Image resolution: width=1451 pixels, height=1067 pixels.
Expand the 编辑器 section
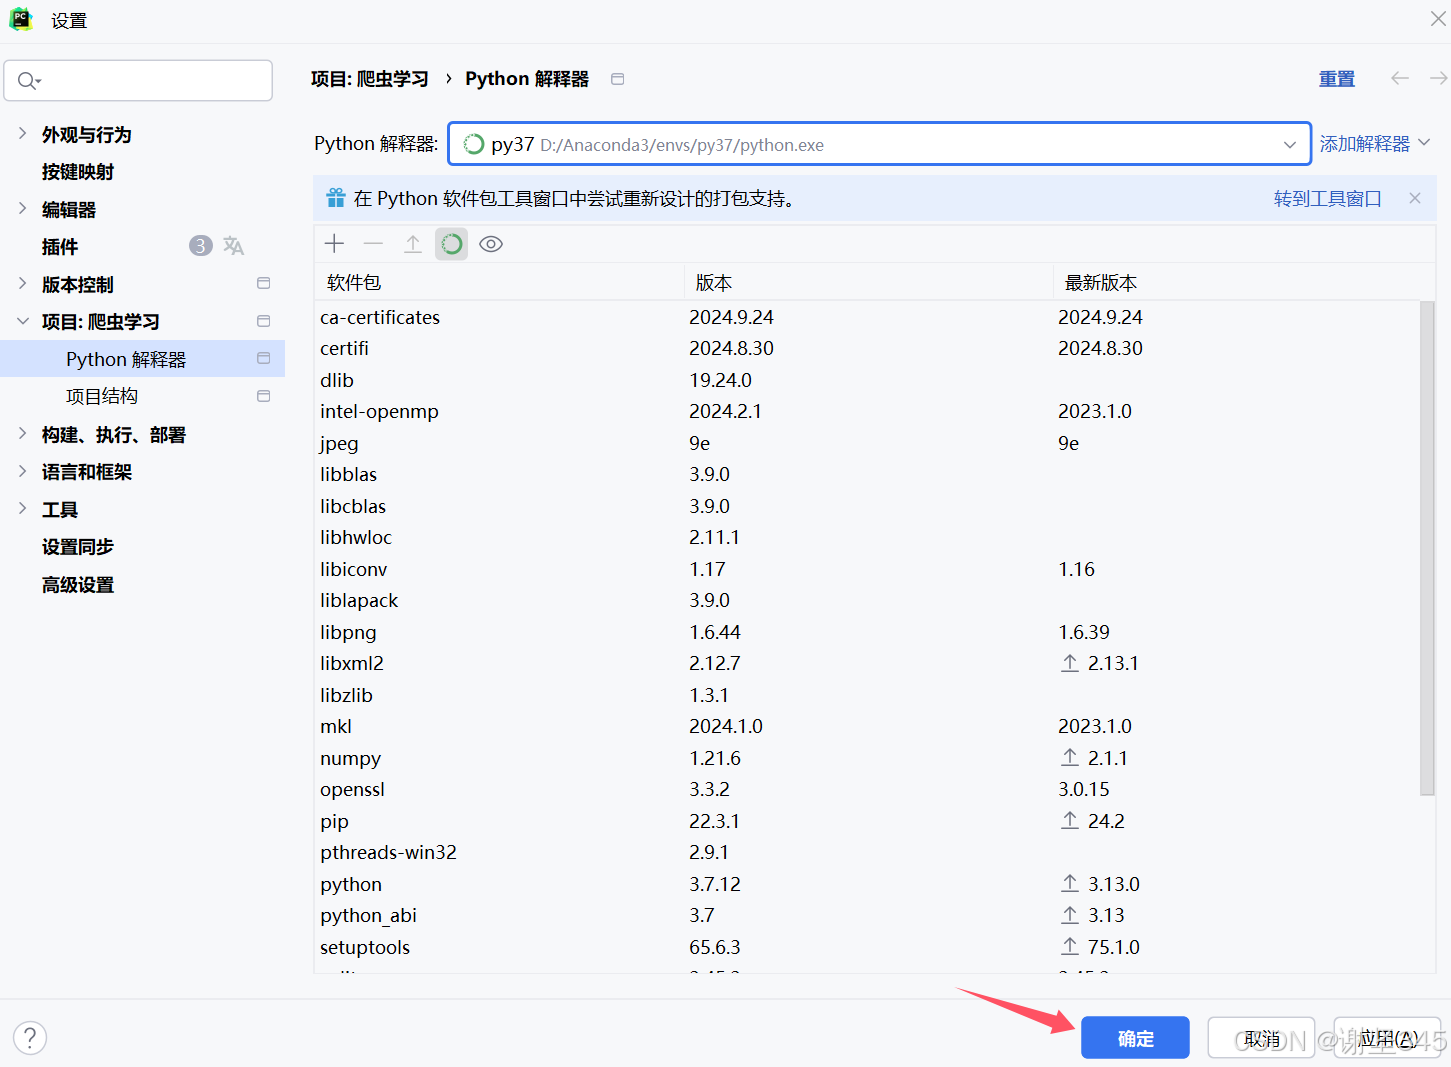(22, 208)
